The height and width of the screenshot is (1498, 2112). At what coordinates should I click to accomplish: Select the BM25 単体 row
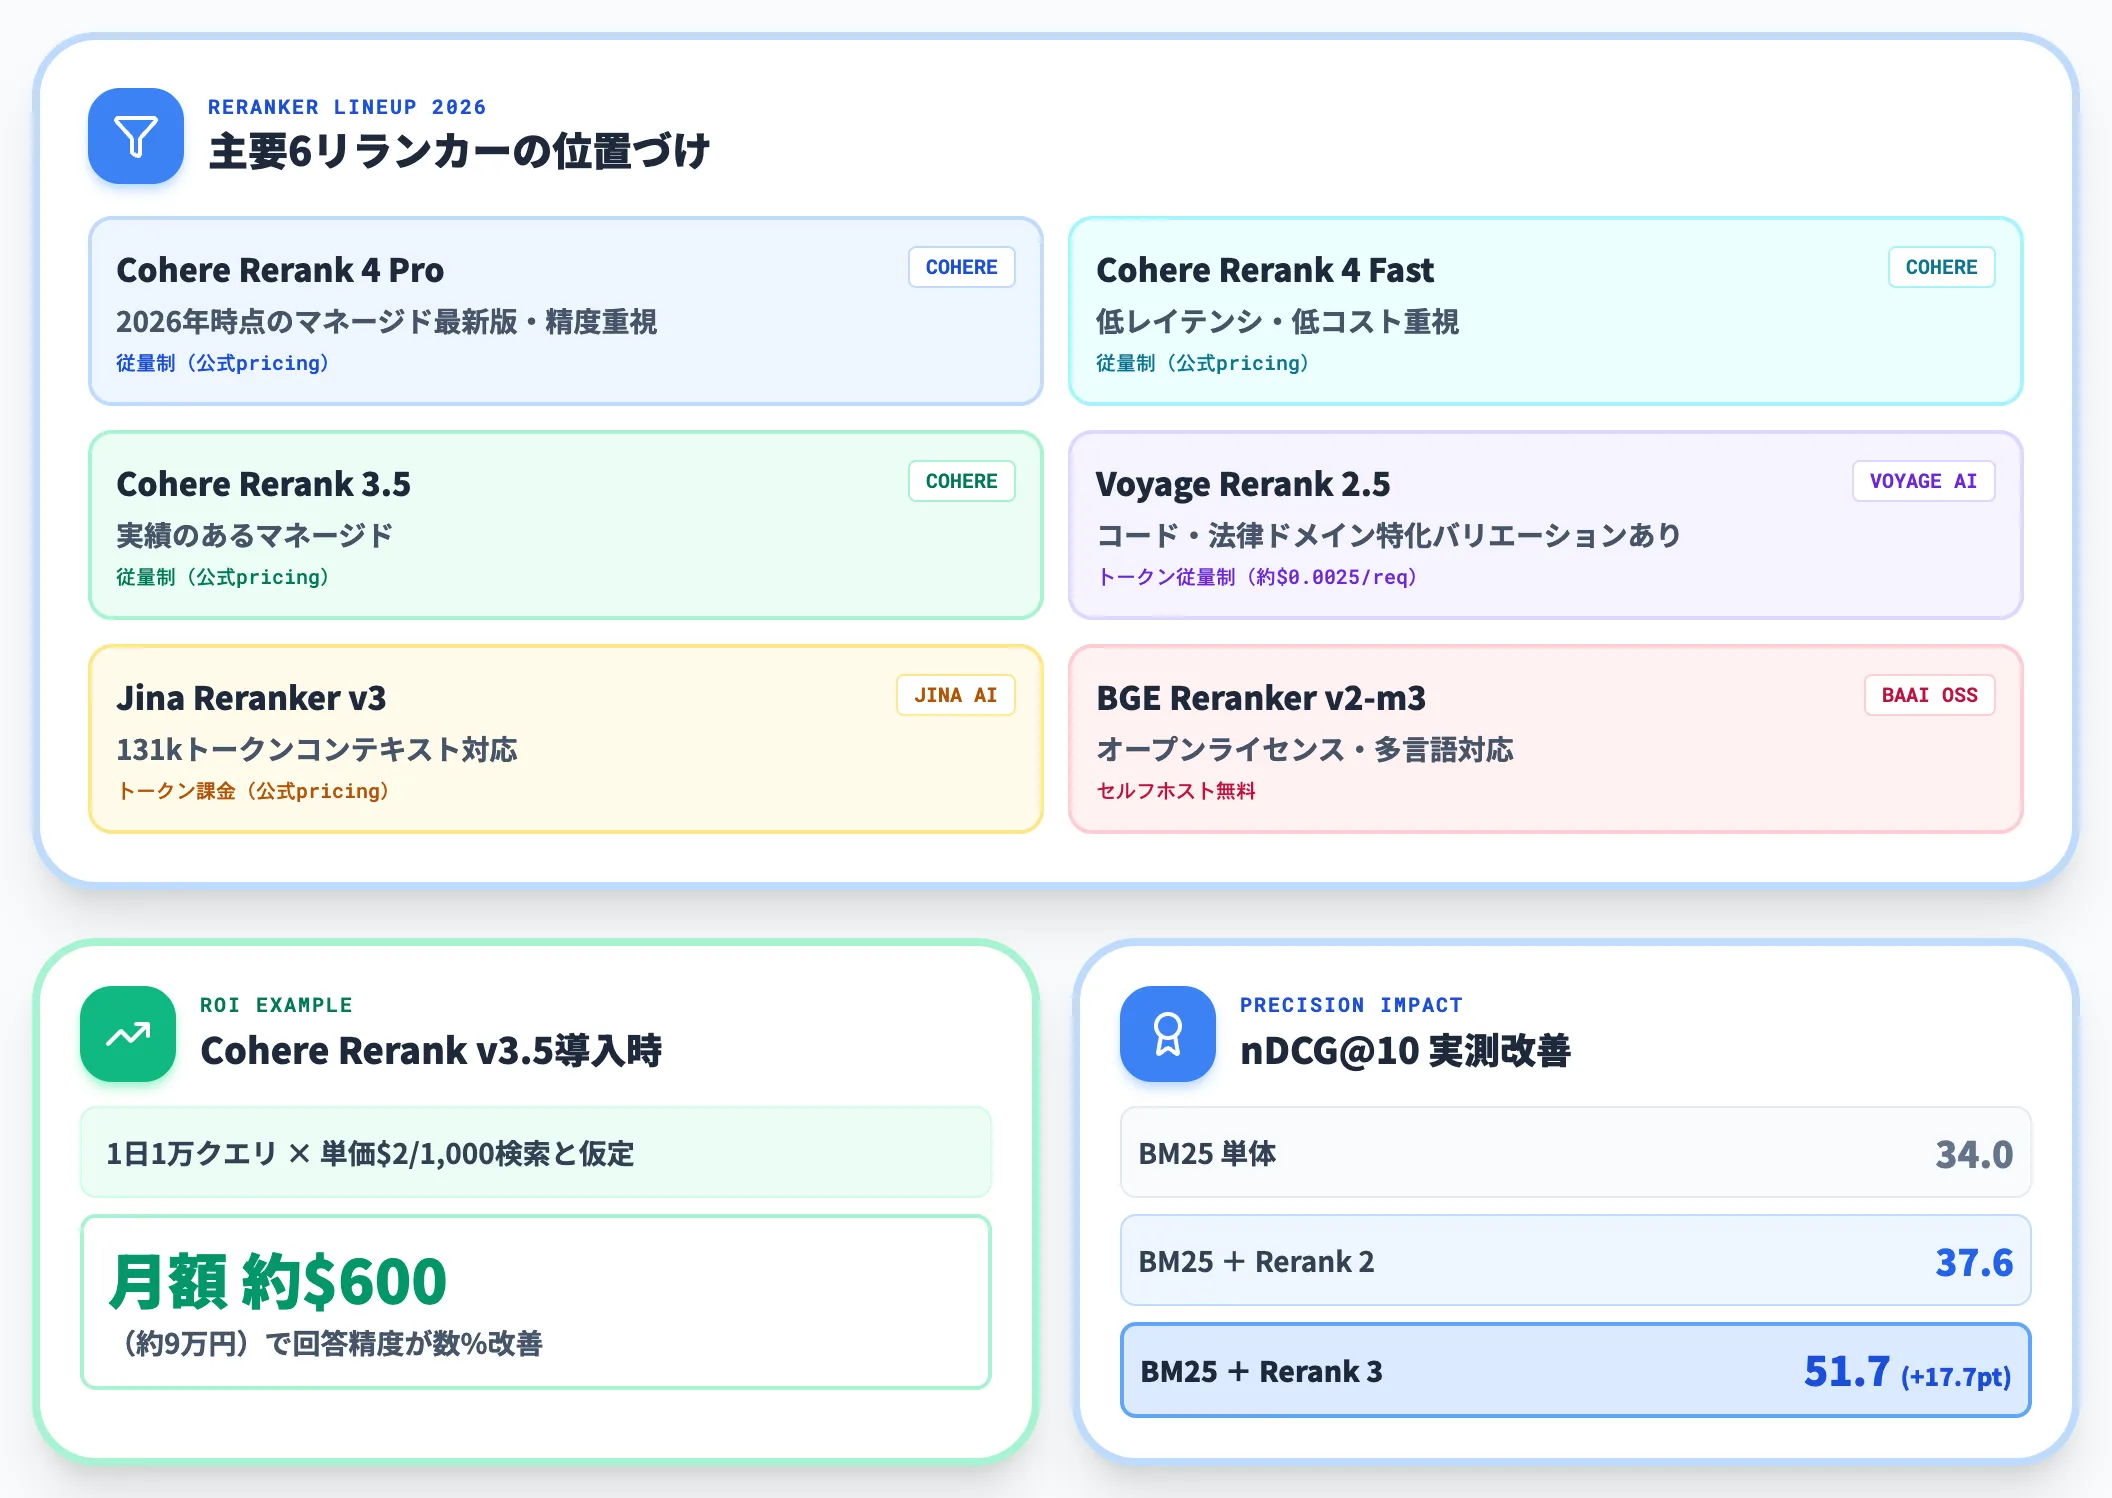(x=1576, y=1152)
